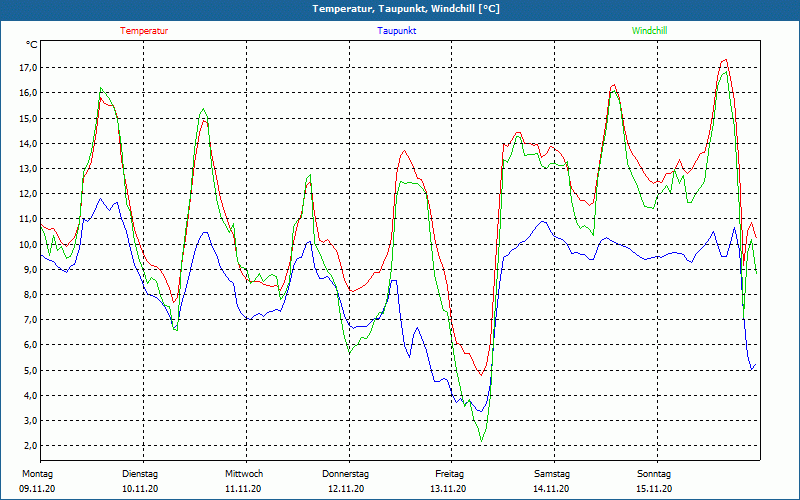Select the 13.11.20 date label
This screenshot has height=500, width=800.
[x=449, y=489]
